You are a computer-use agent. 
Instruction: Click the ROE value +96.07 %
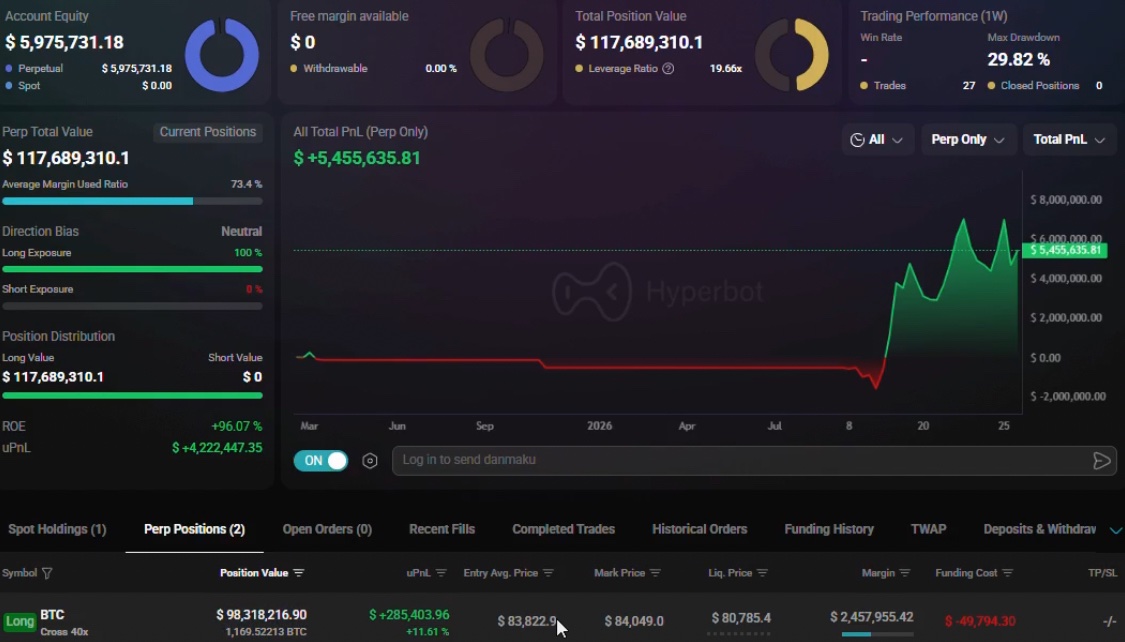pos(237,426)
